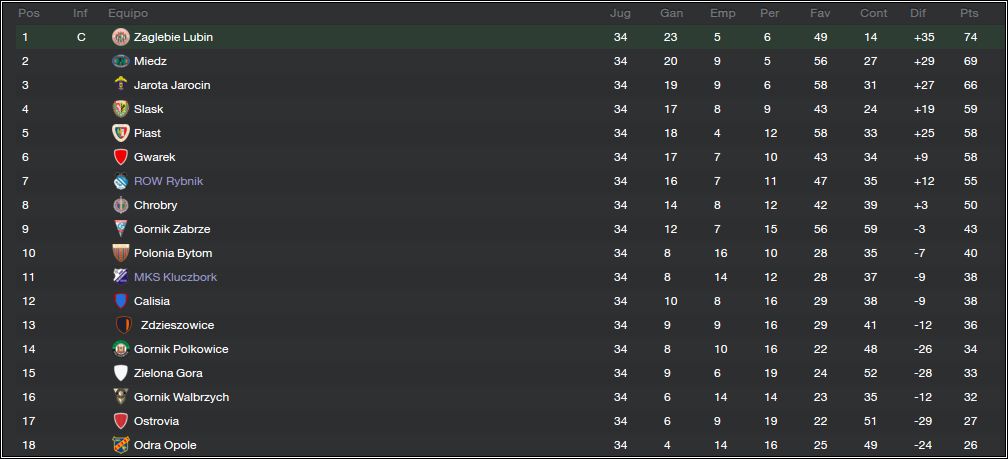Image resolution: width=1008 pixels, height=459 pixels.
Task: Click the white Zielona Gora shield
Action: pos(121,373)
